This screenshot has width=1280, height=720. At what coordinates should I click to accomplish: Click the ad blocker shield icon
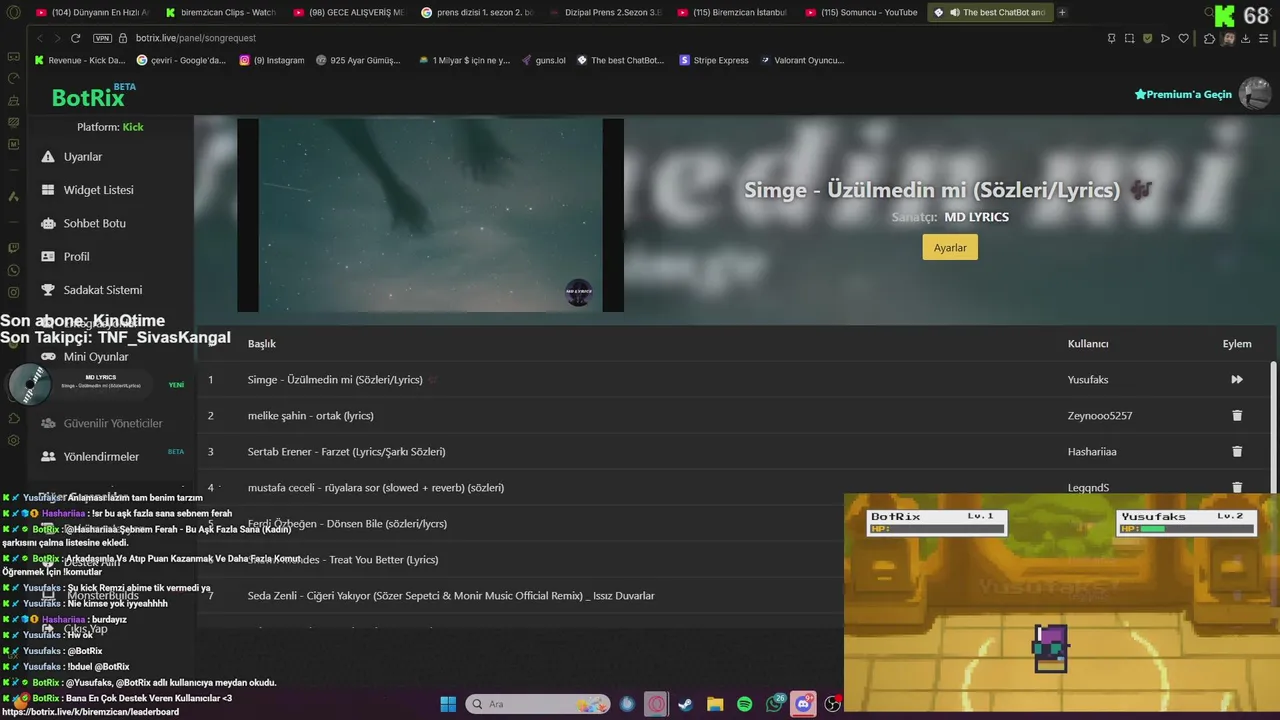coord(1148,38)
